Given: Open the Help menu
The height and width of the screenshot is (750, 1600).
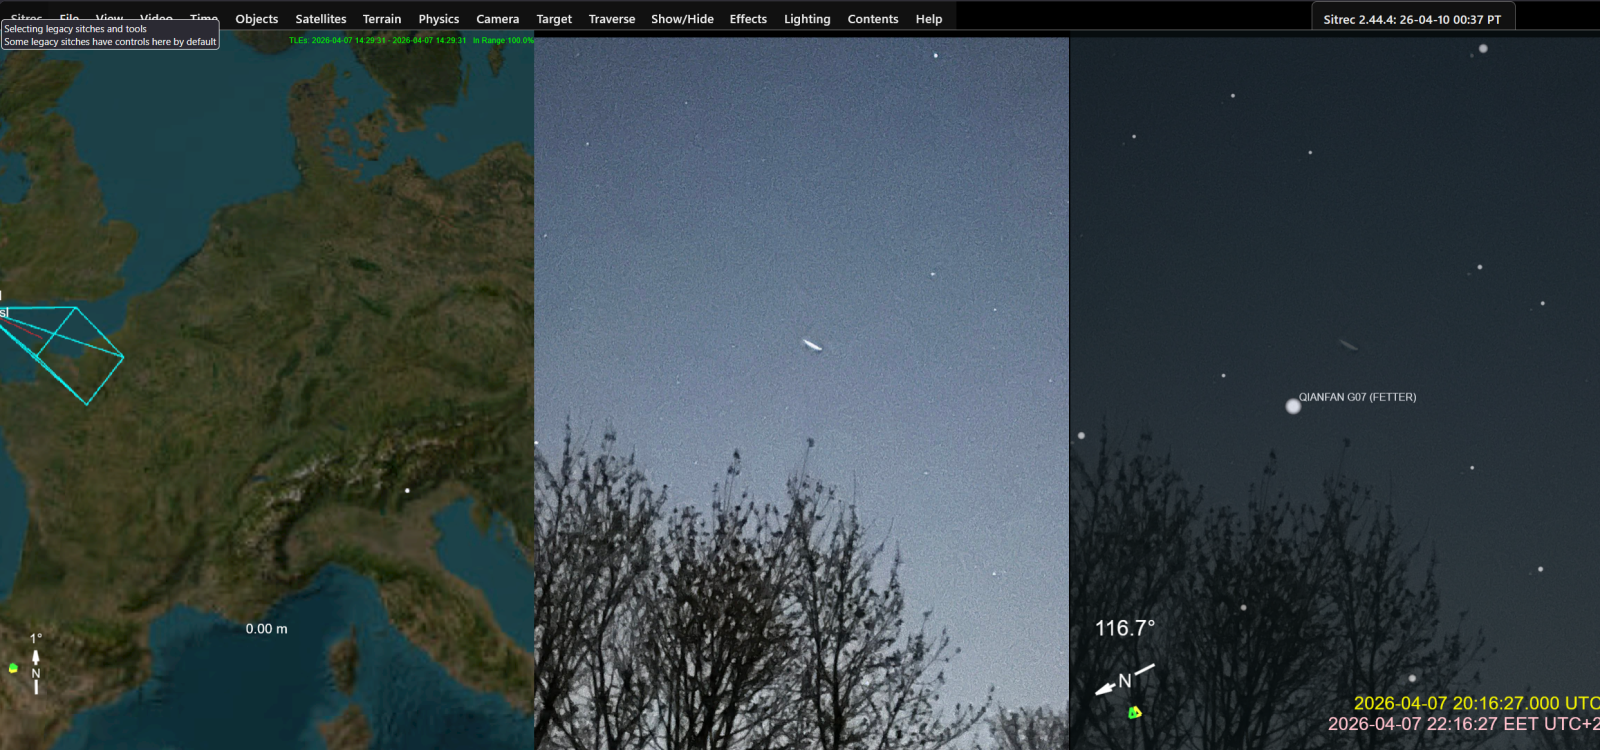Looking at the screenshot, I should pyautogui.click(x=928, y=19).
